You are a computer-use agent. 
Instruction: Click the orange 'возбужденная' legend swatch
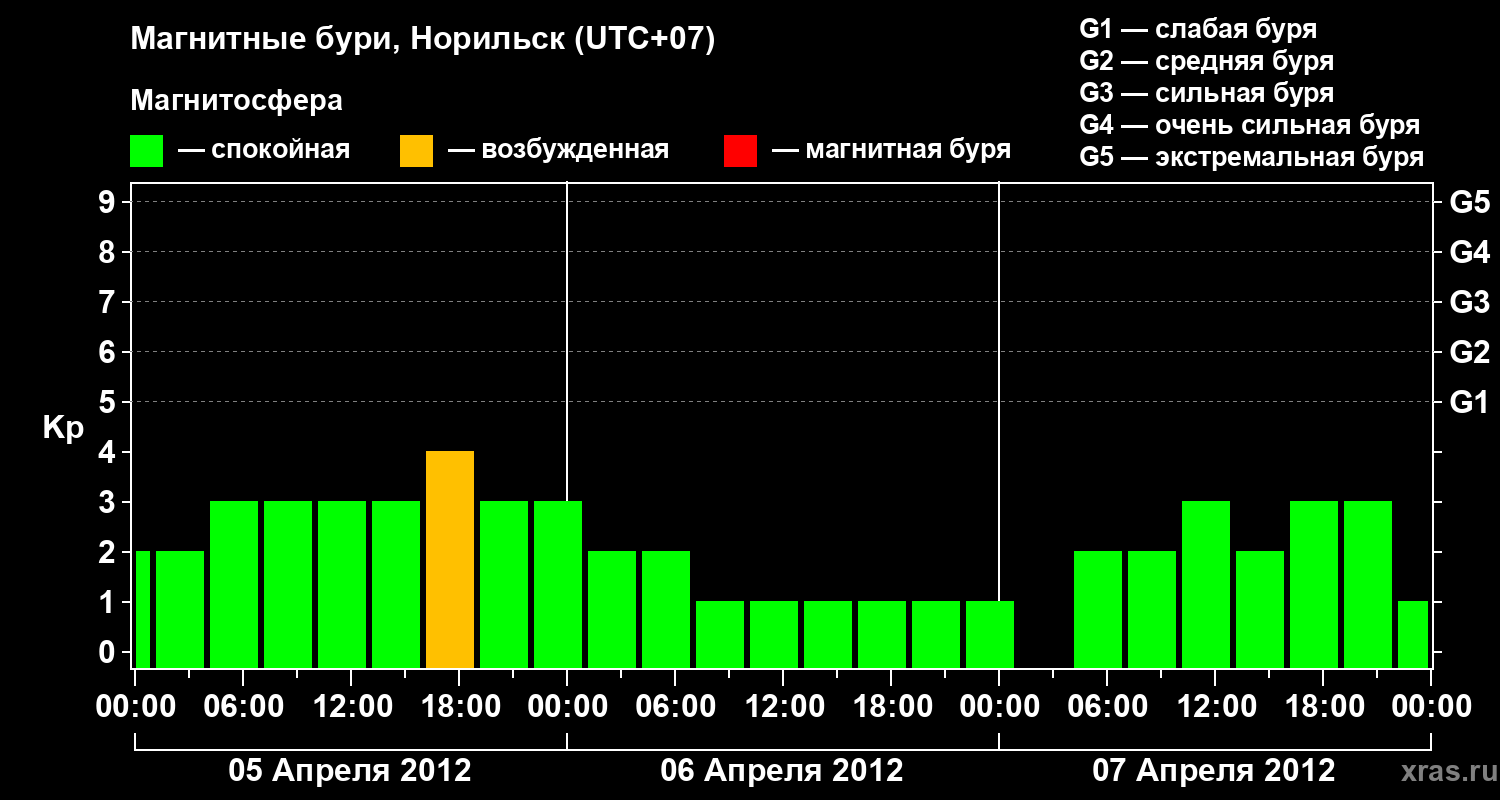click(x=416, y=151)
